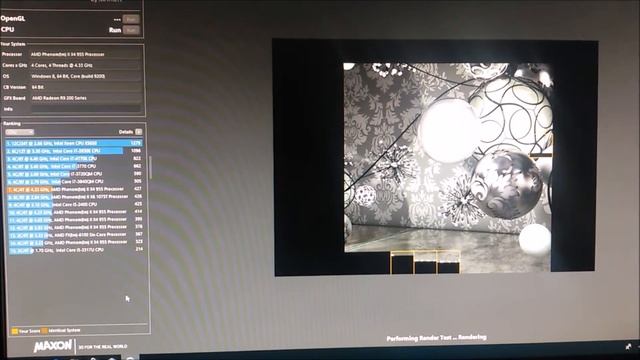This screenshot has width=640, height=360.
Task: Click the OS value Windows 8 64 Bit
Action: point(68,76)
